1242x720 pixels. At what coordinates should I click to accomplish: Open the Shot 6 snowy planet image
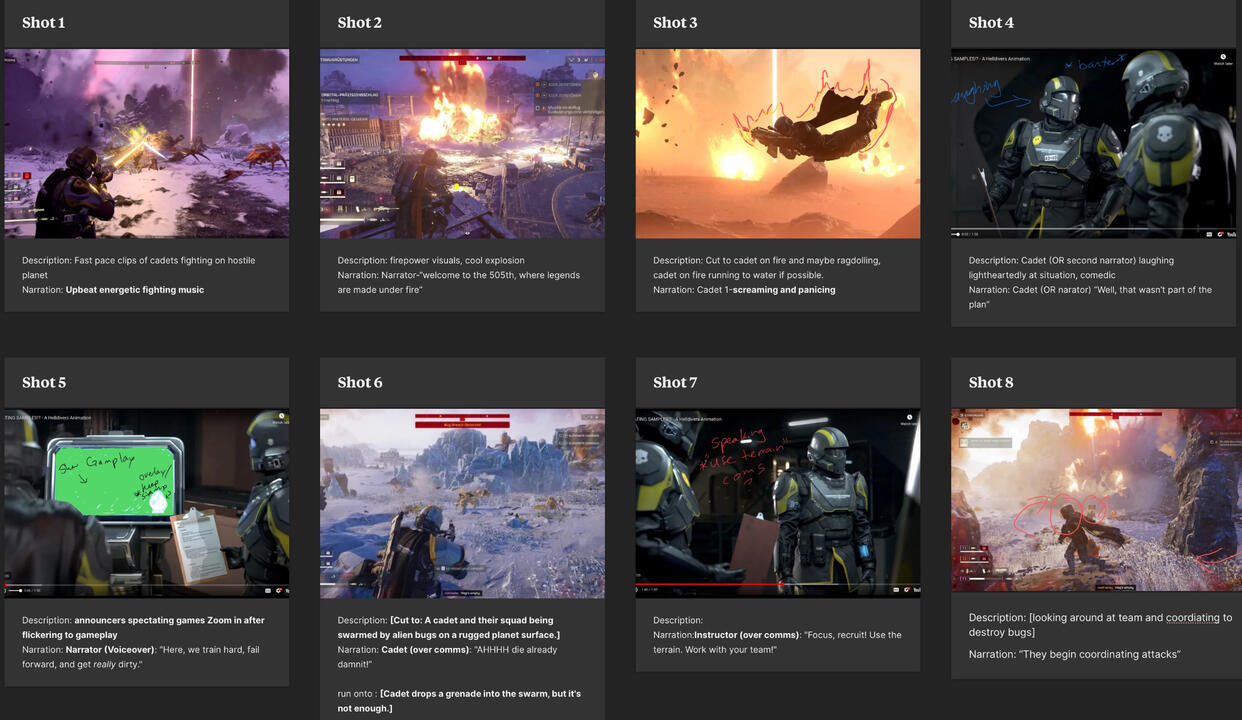tap(462, 503)
